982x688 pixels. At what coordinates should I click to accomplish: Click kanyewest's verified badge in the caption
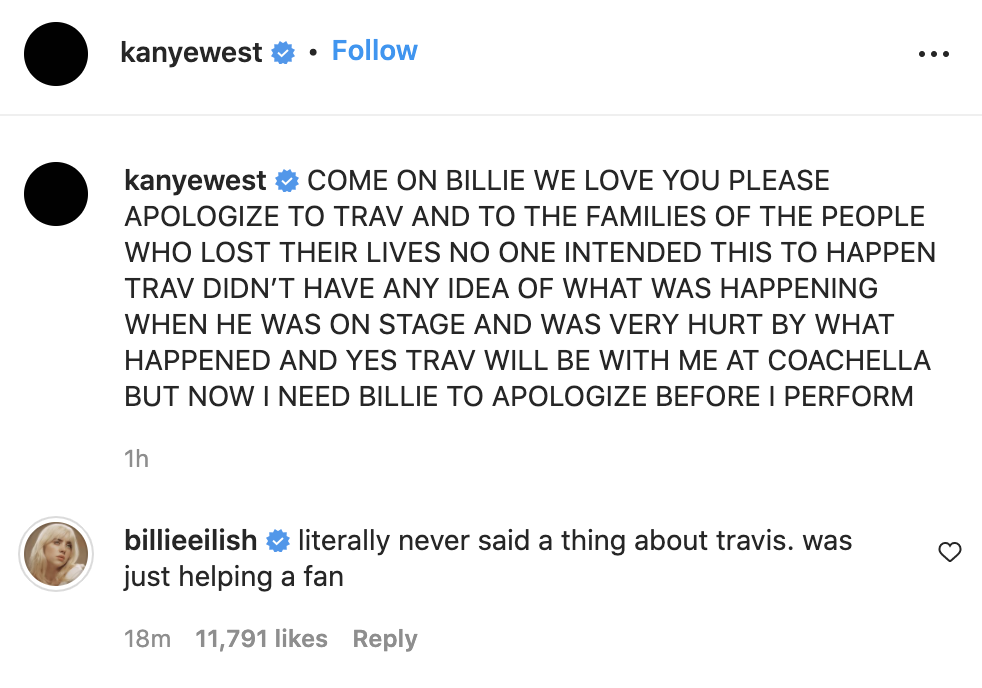click(287, 182)
